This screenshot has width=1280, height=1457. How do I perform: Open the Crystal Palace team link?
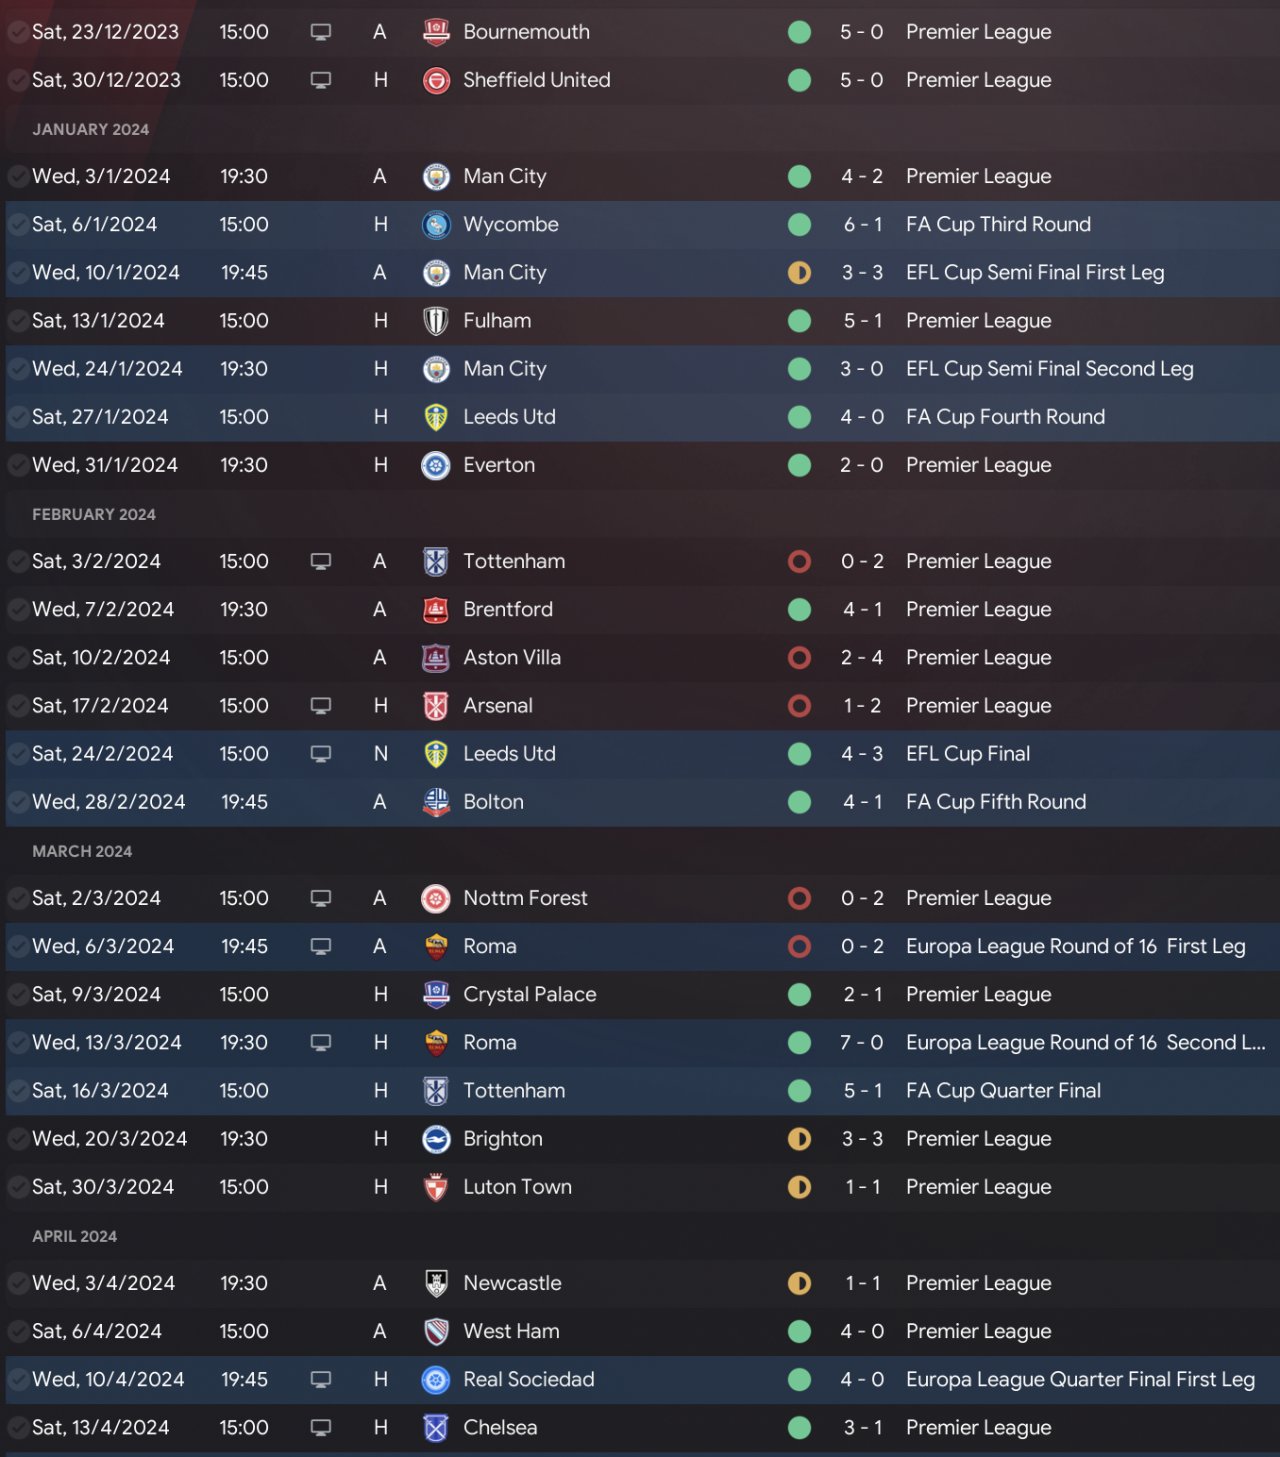[x=529, y=995]
